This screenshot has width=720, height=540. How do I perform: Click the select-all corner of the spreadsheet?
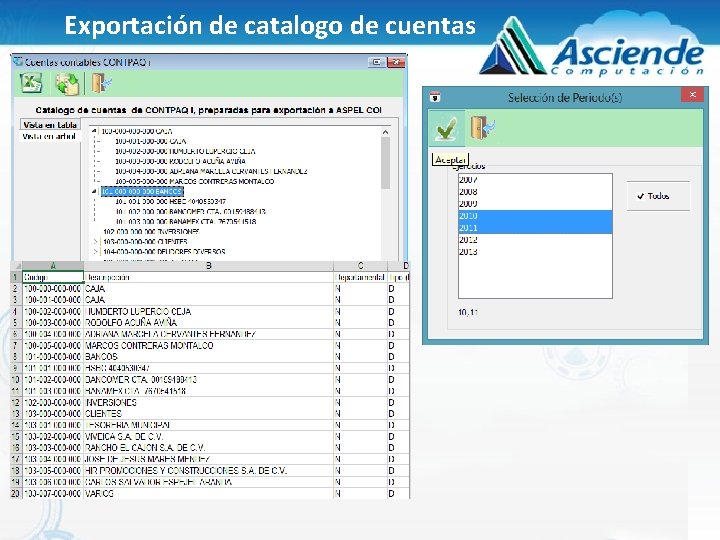click(x=16, y=265)
